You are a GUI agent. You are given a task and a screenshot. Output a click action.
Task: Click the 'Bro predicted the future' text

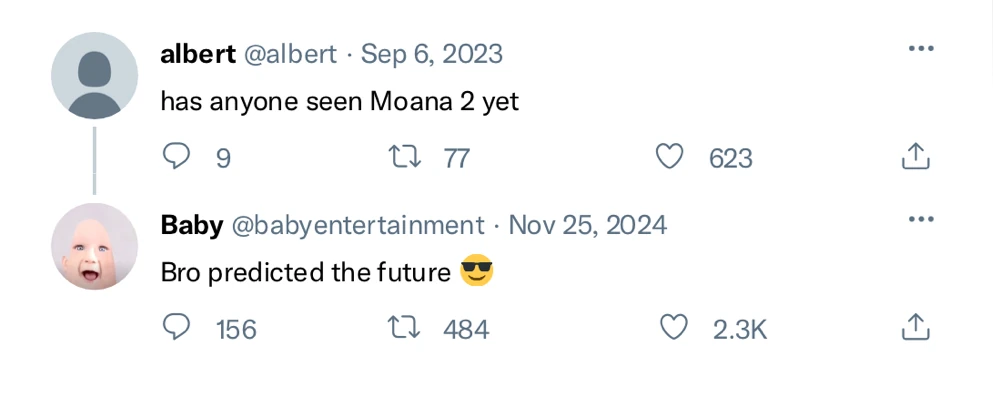(306, 272)
